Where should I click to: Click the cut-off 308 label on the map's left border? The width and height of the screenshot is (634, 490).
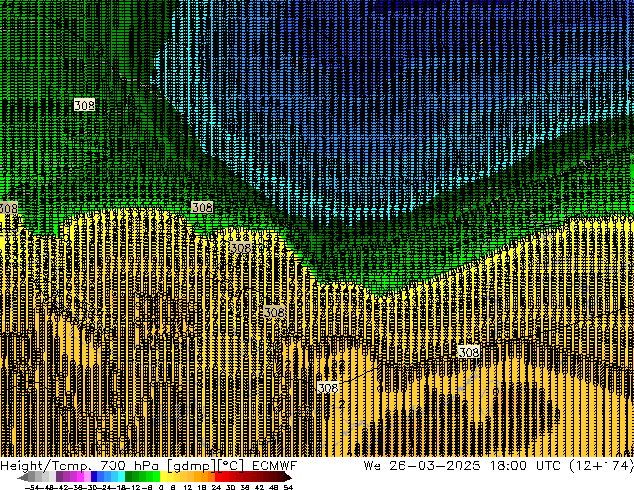point(8,208)
